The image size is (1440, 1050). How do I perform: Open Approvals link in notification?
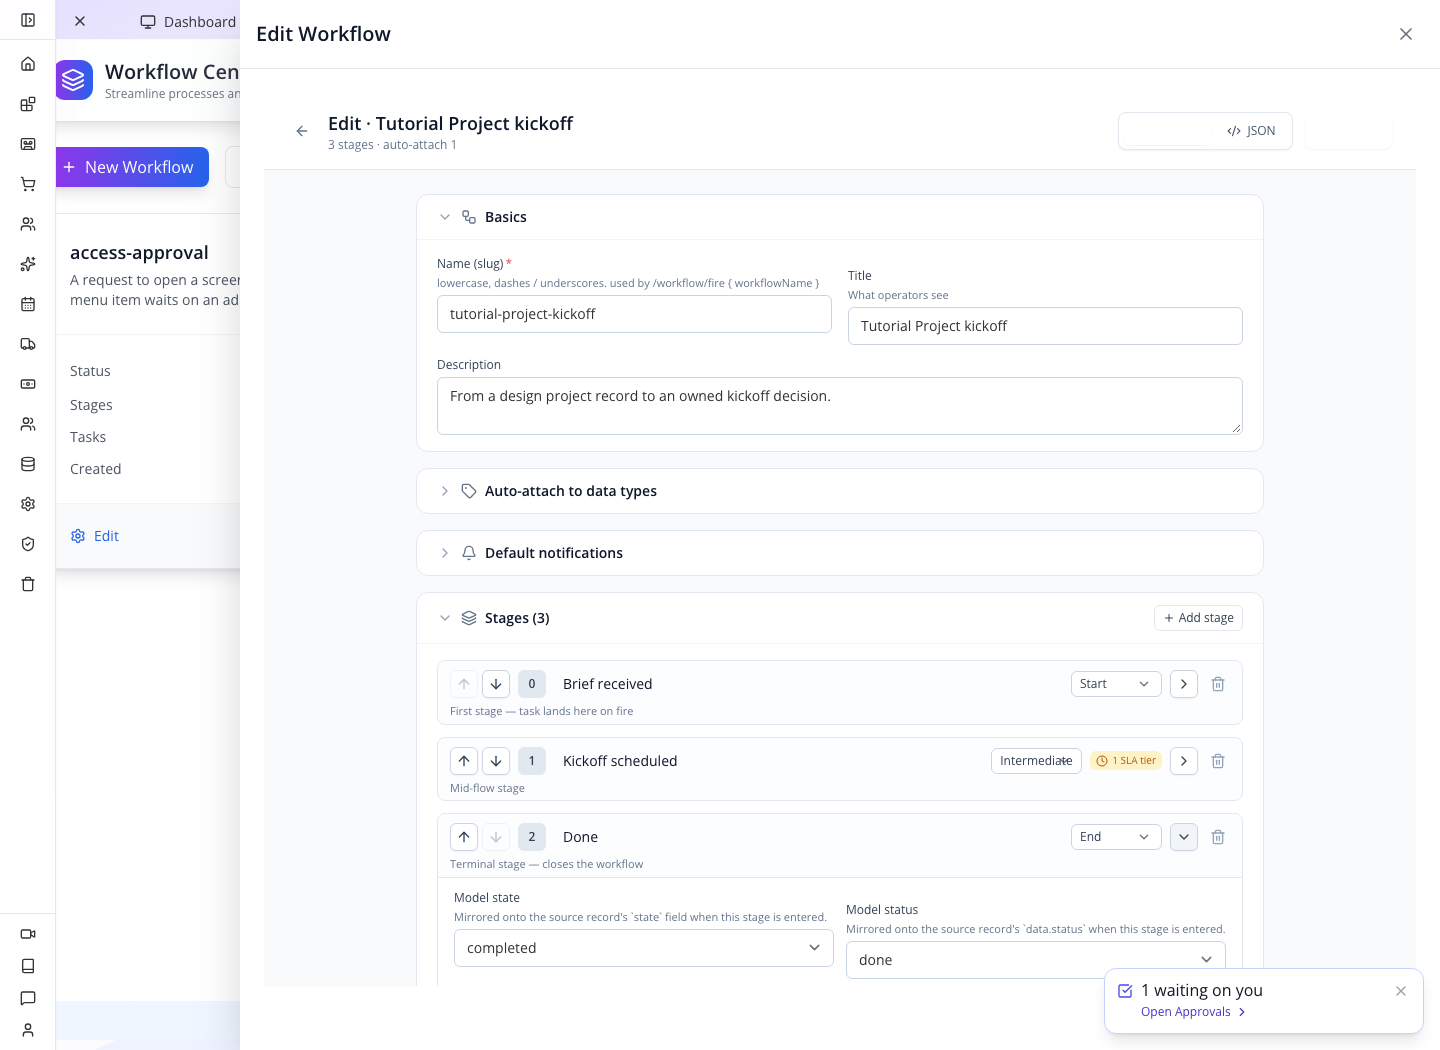(x=1193, y=1012)
